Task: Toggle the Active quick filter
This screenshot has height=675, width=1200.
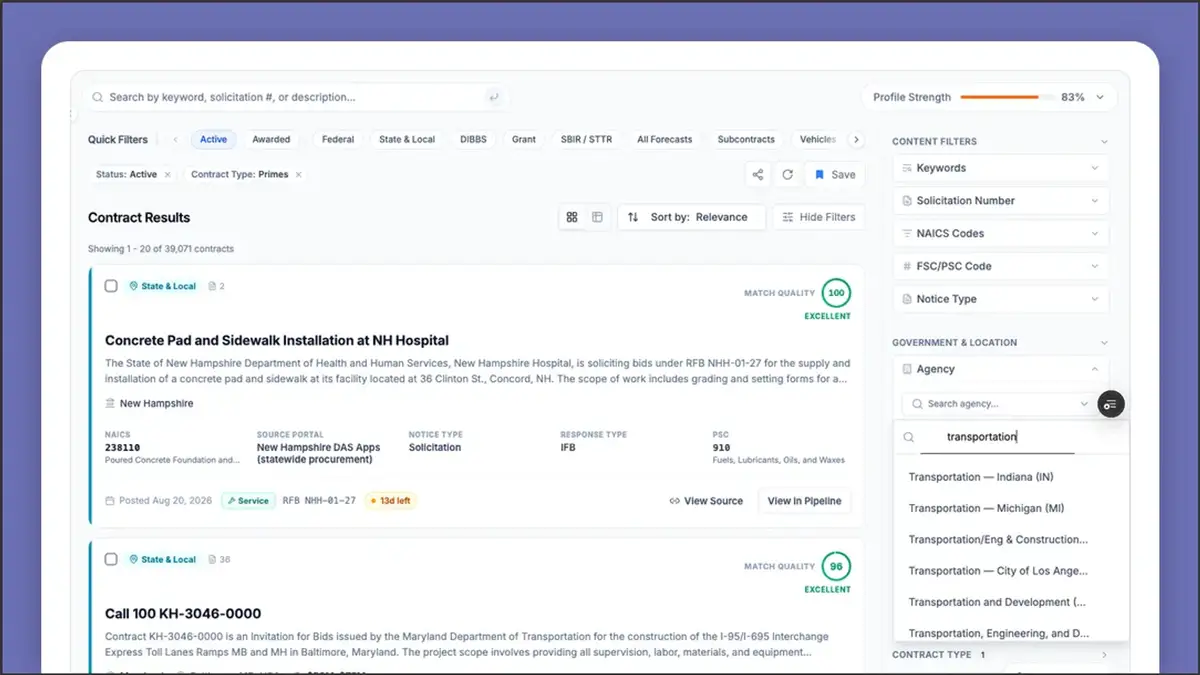Action: point(213,139)
